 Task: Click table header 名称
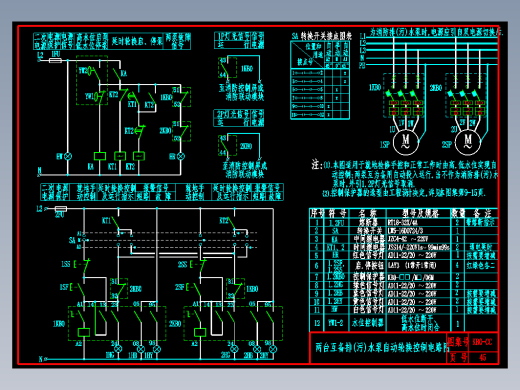[x=368, y=213]
